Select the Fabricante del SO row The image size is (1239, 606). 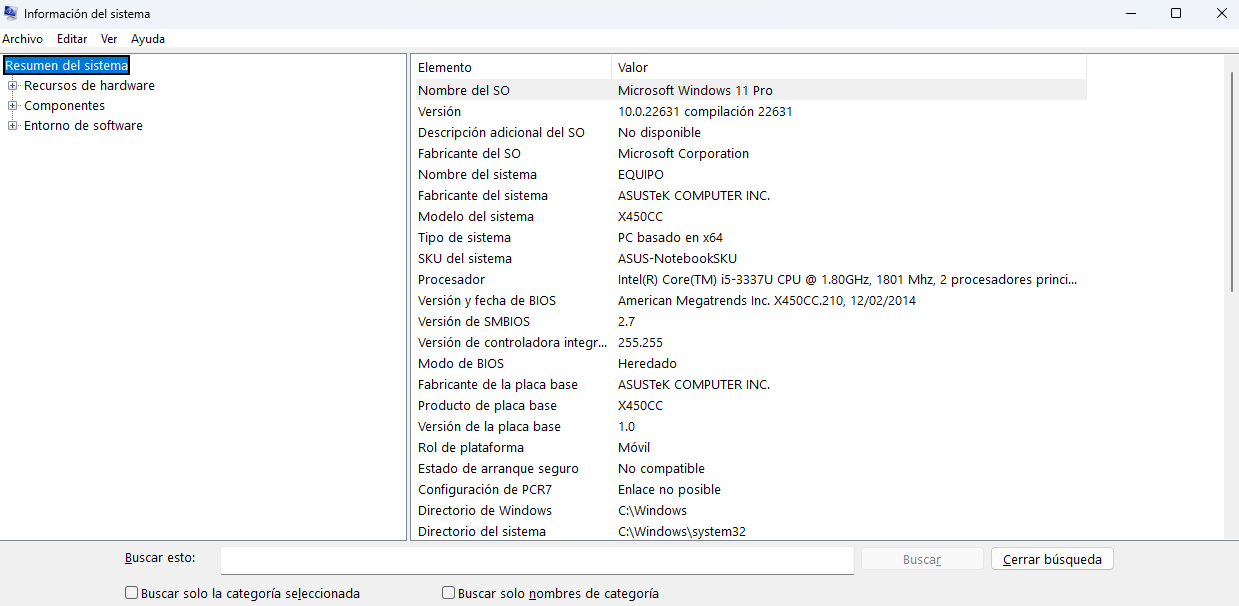click(x=749, y=153)
